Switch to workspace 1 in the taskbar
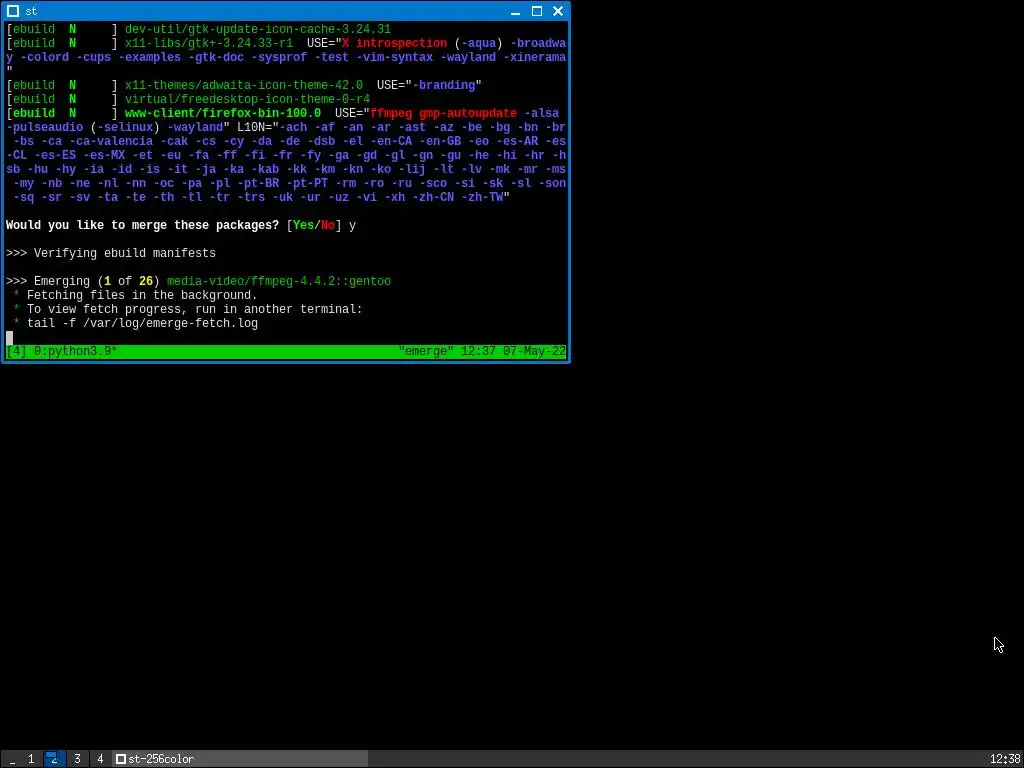 [x=31, y=759]
